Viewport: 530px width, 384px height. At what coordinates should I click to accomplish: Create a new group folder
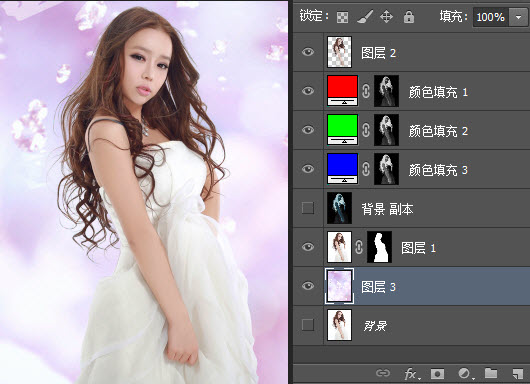pyautogui.click(x=491, y=373)
